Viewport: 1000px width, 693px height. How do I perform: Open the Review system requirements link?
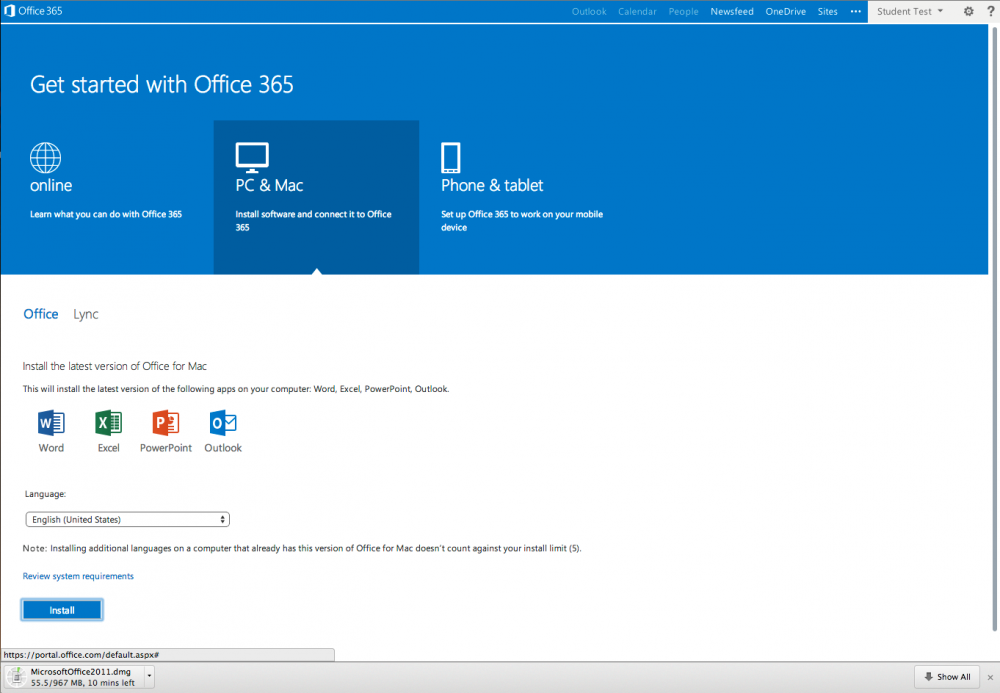tap(78, 576)
